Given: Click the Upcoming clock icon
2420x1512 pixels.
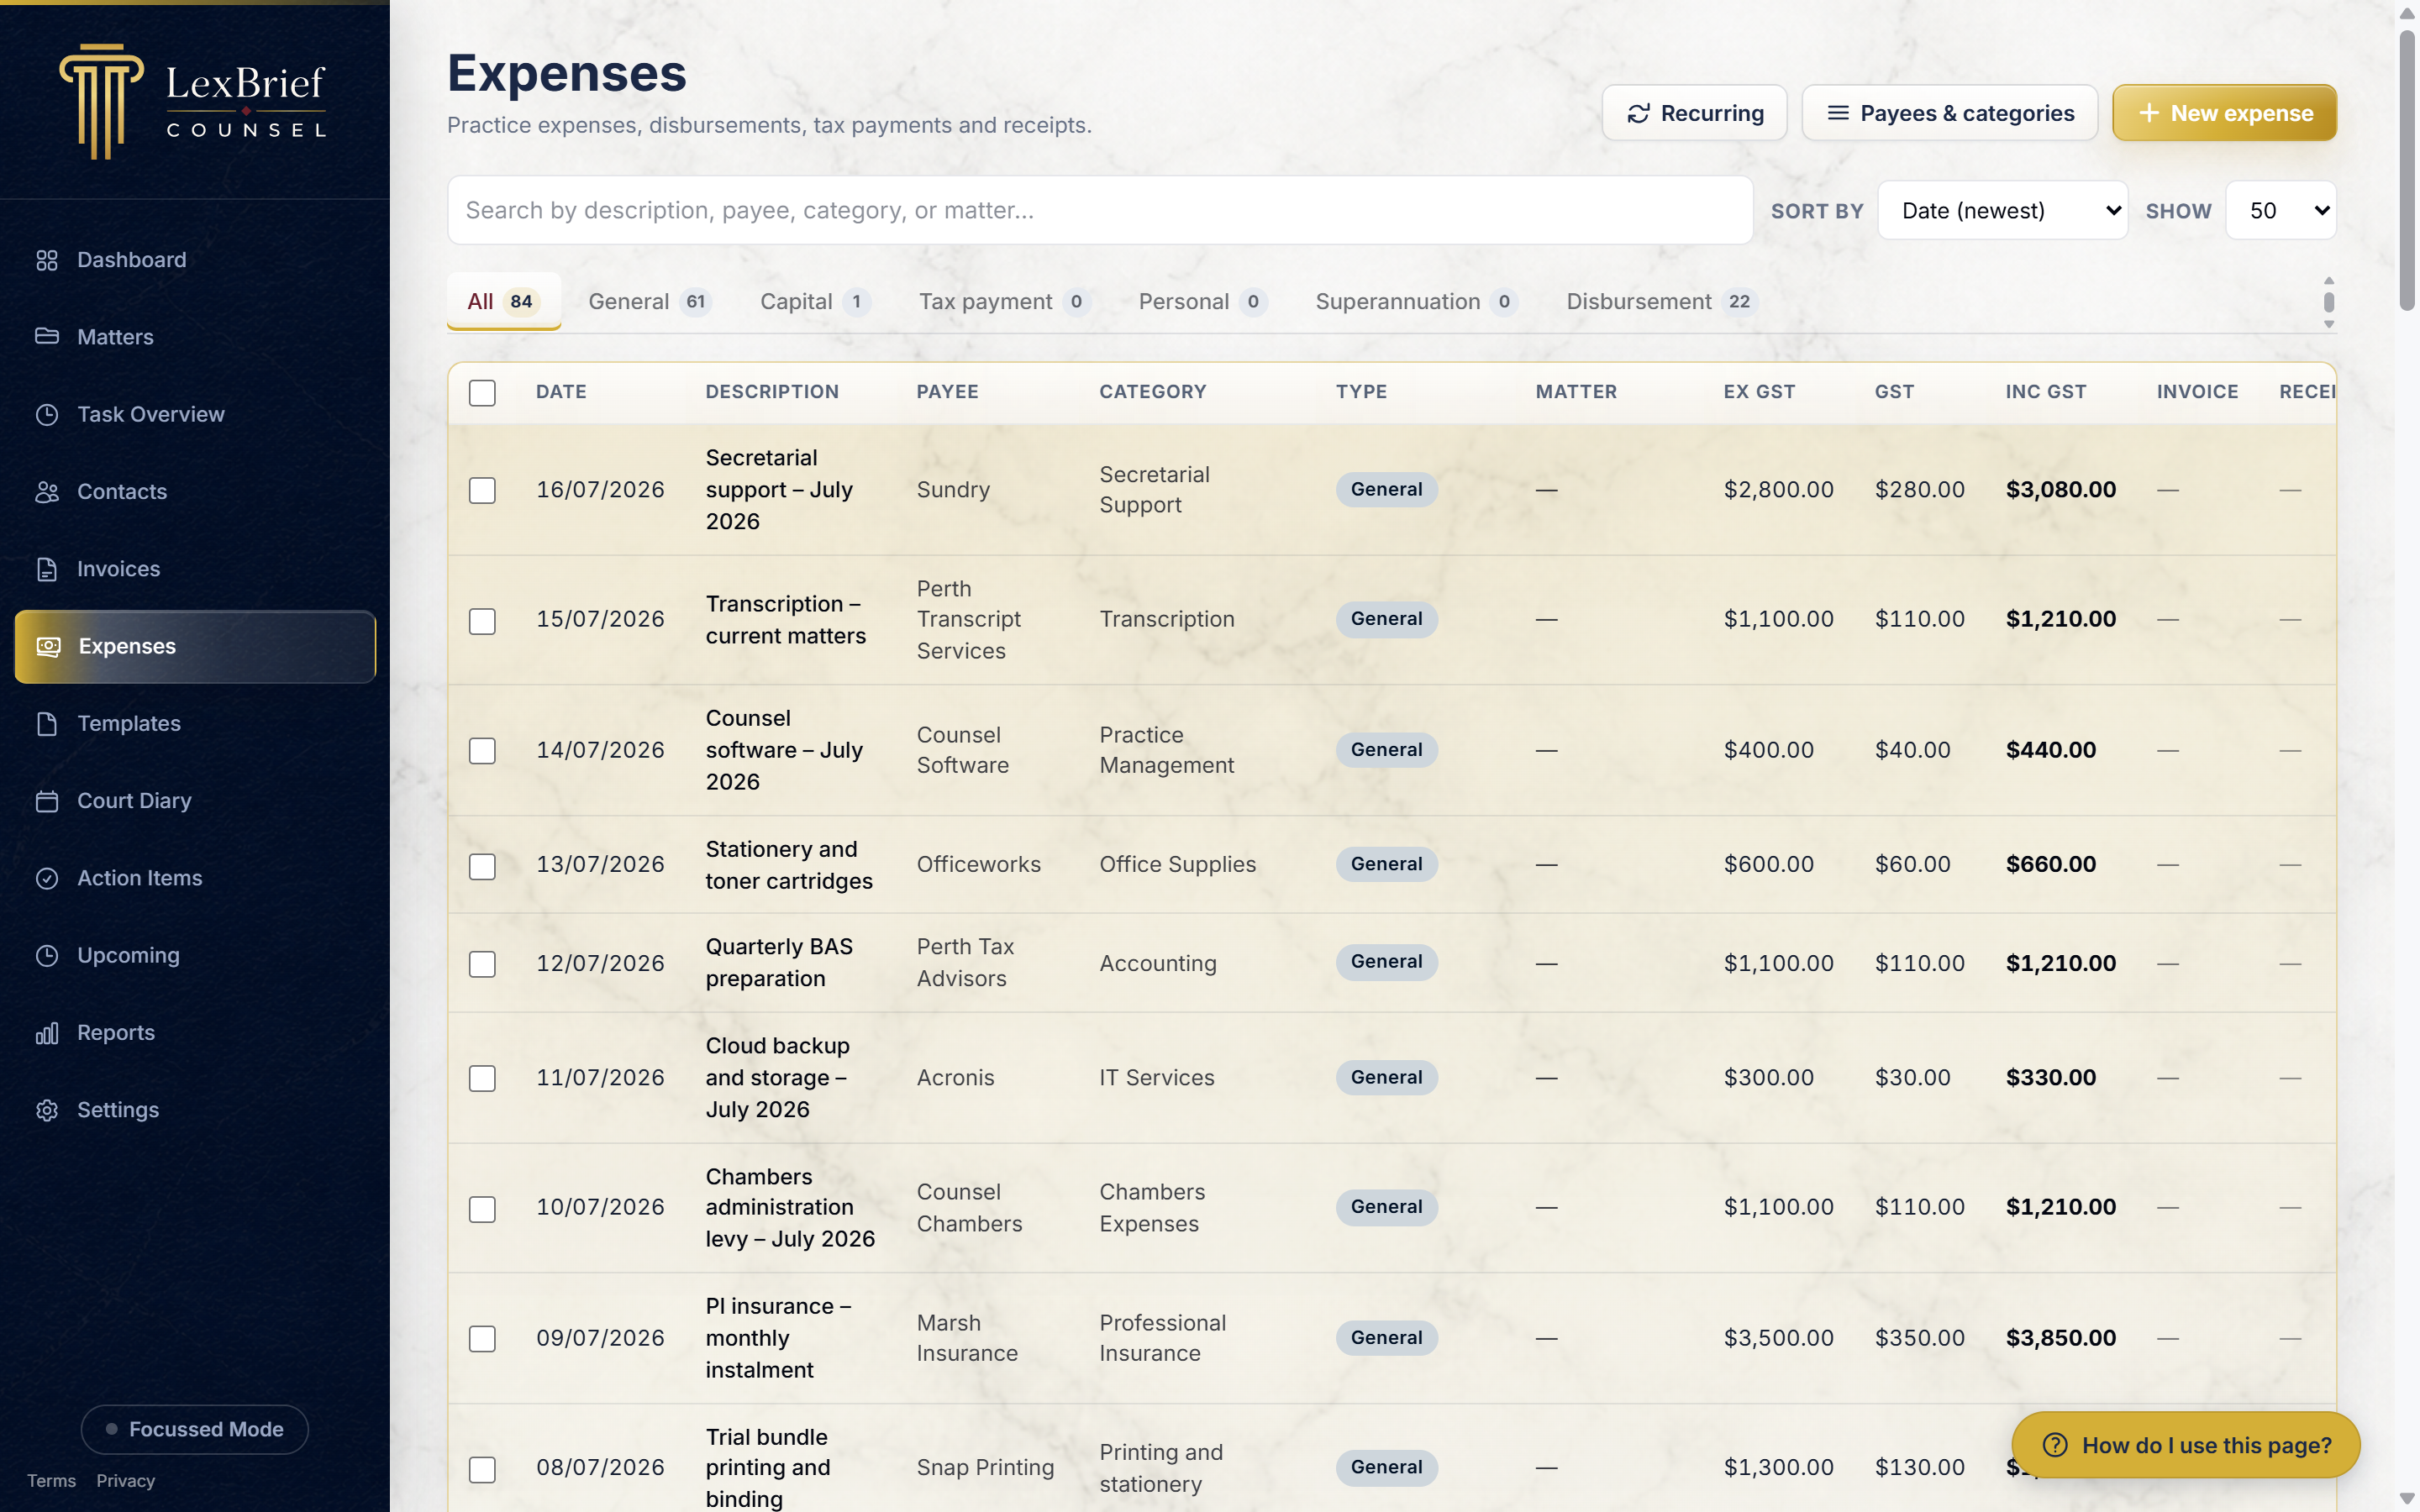Looking at the screenshot, I should tap(47, 955).
